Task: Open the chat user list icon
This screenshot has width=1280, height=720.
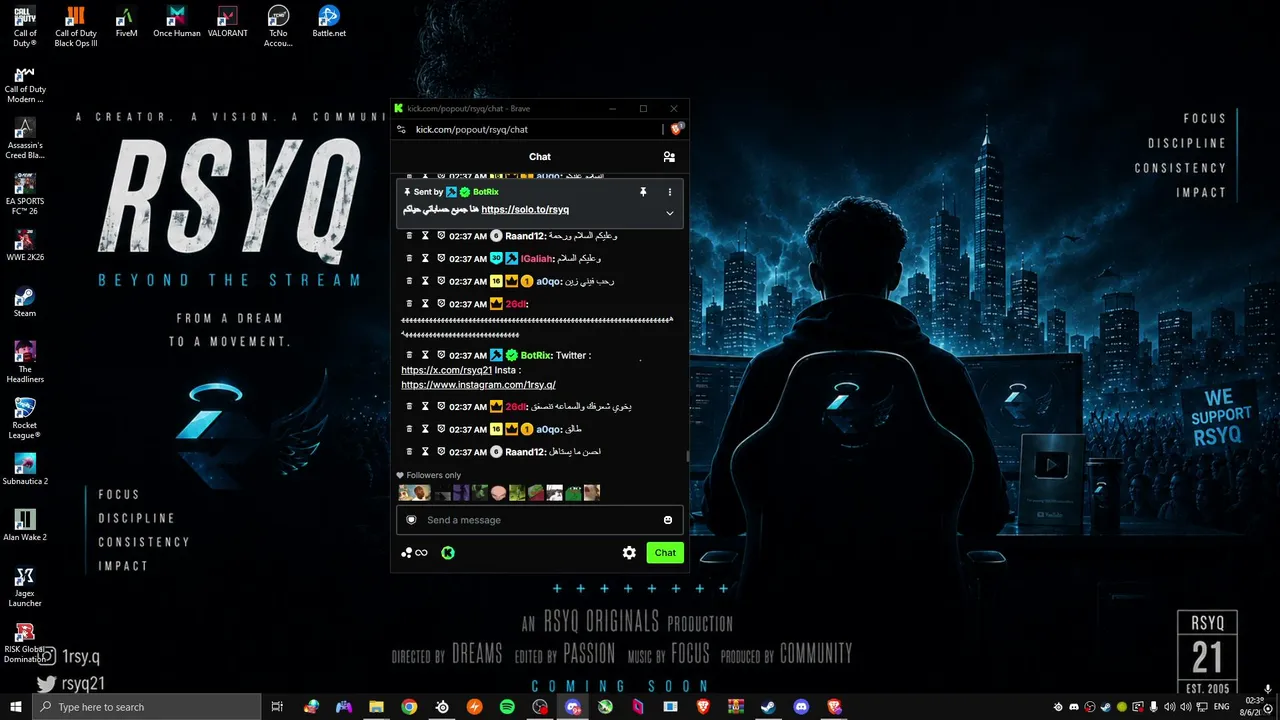Action: click(x=669, y=157)
